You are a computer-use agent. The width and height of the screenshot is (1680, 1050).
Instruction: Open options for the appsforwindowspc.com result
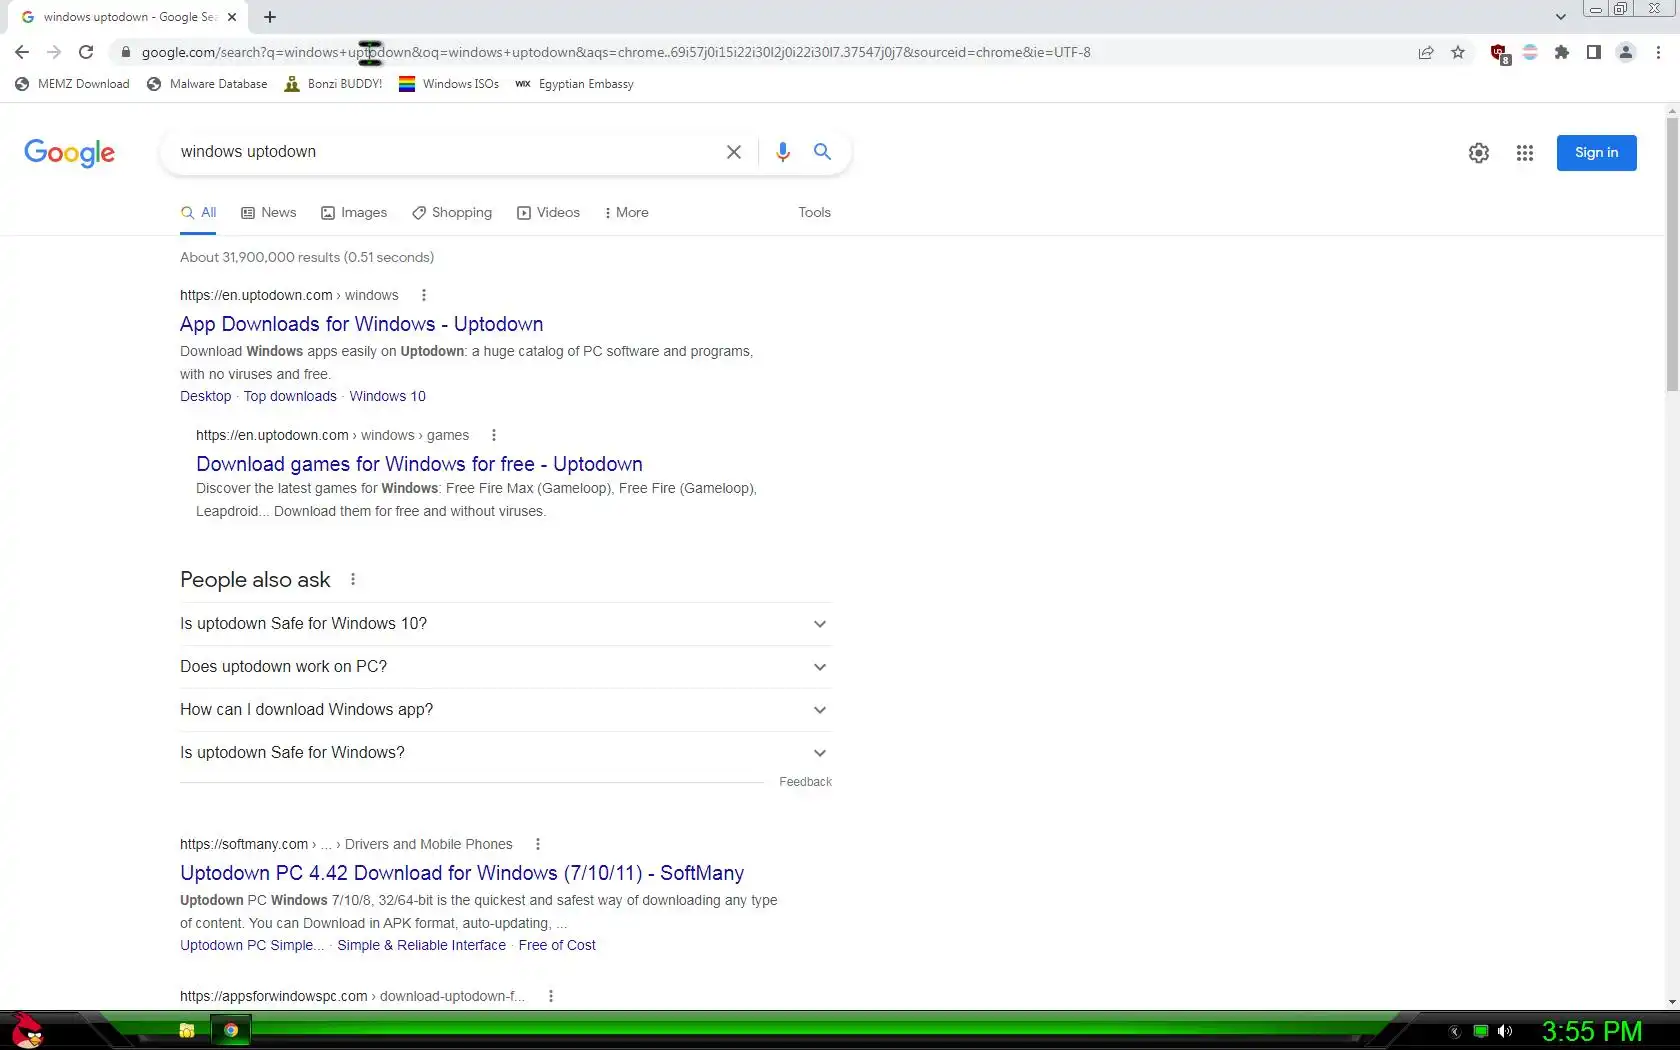(551, 996)
